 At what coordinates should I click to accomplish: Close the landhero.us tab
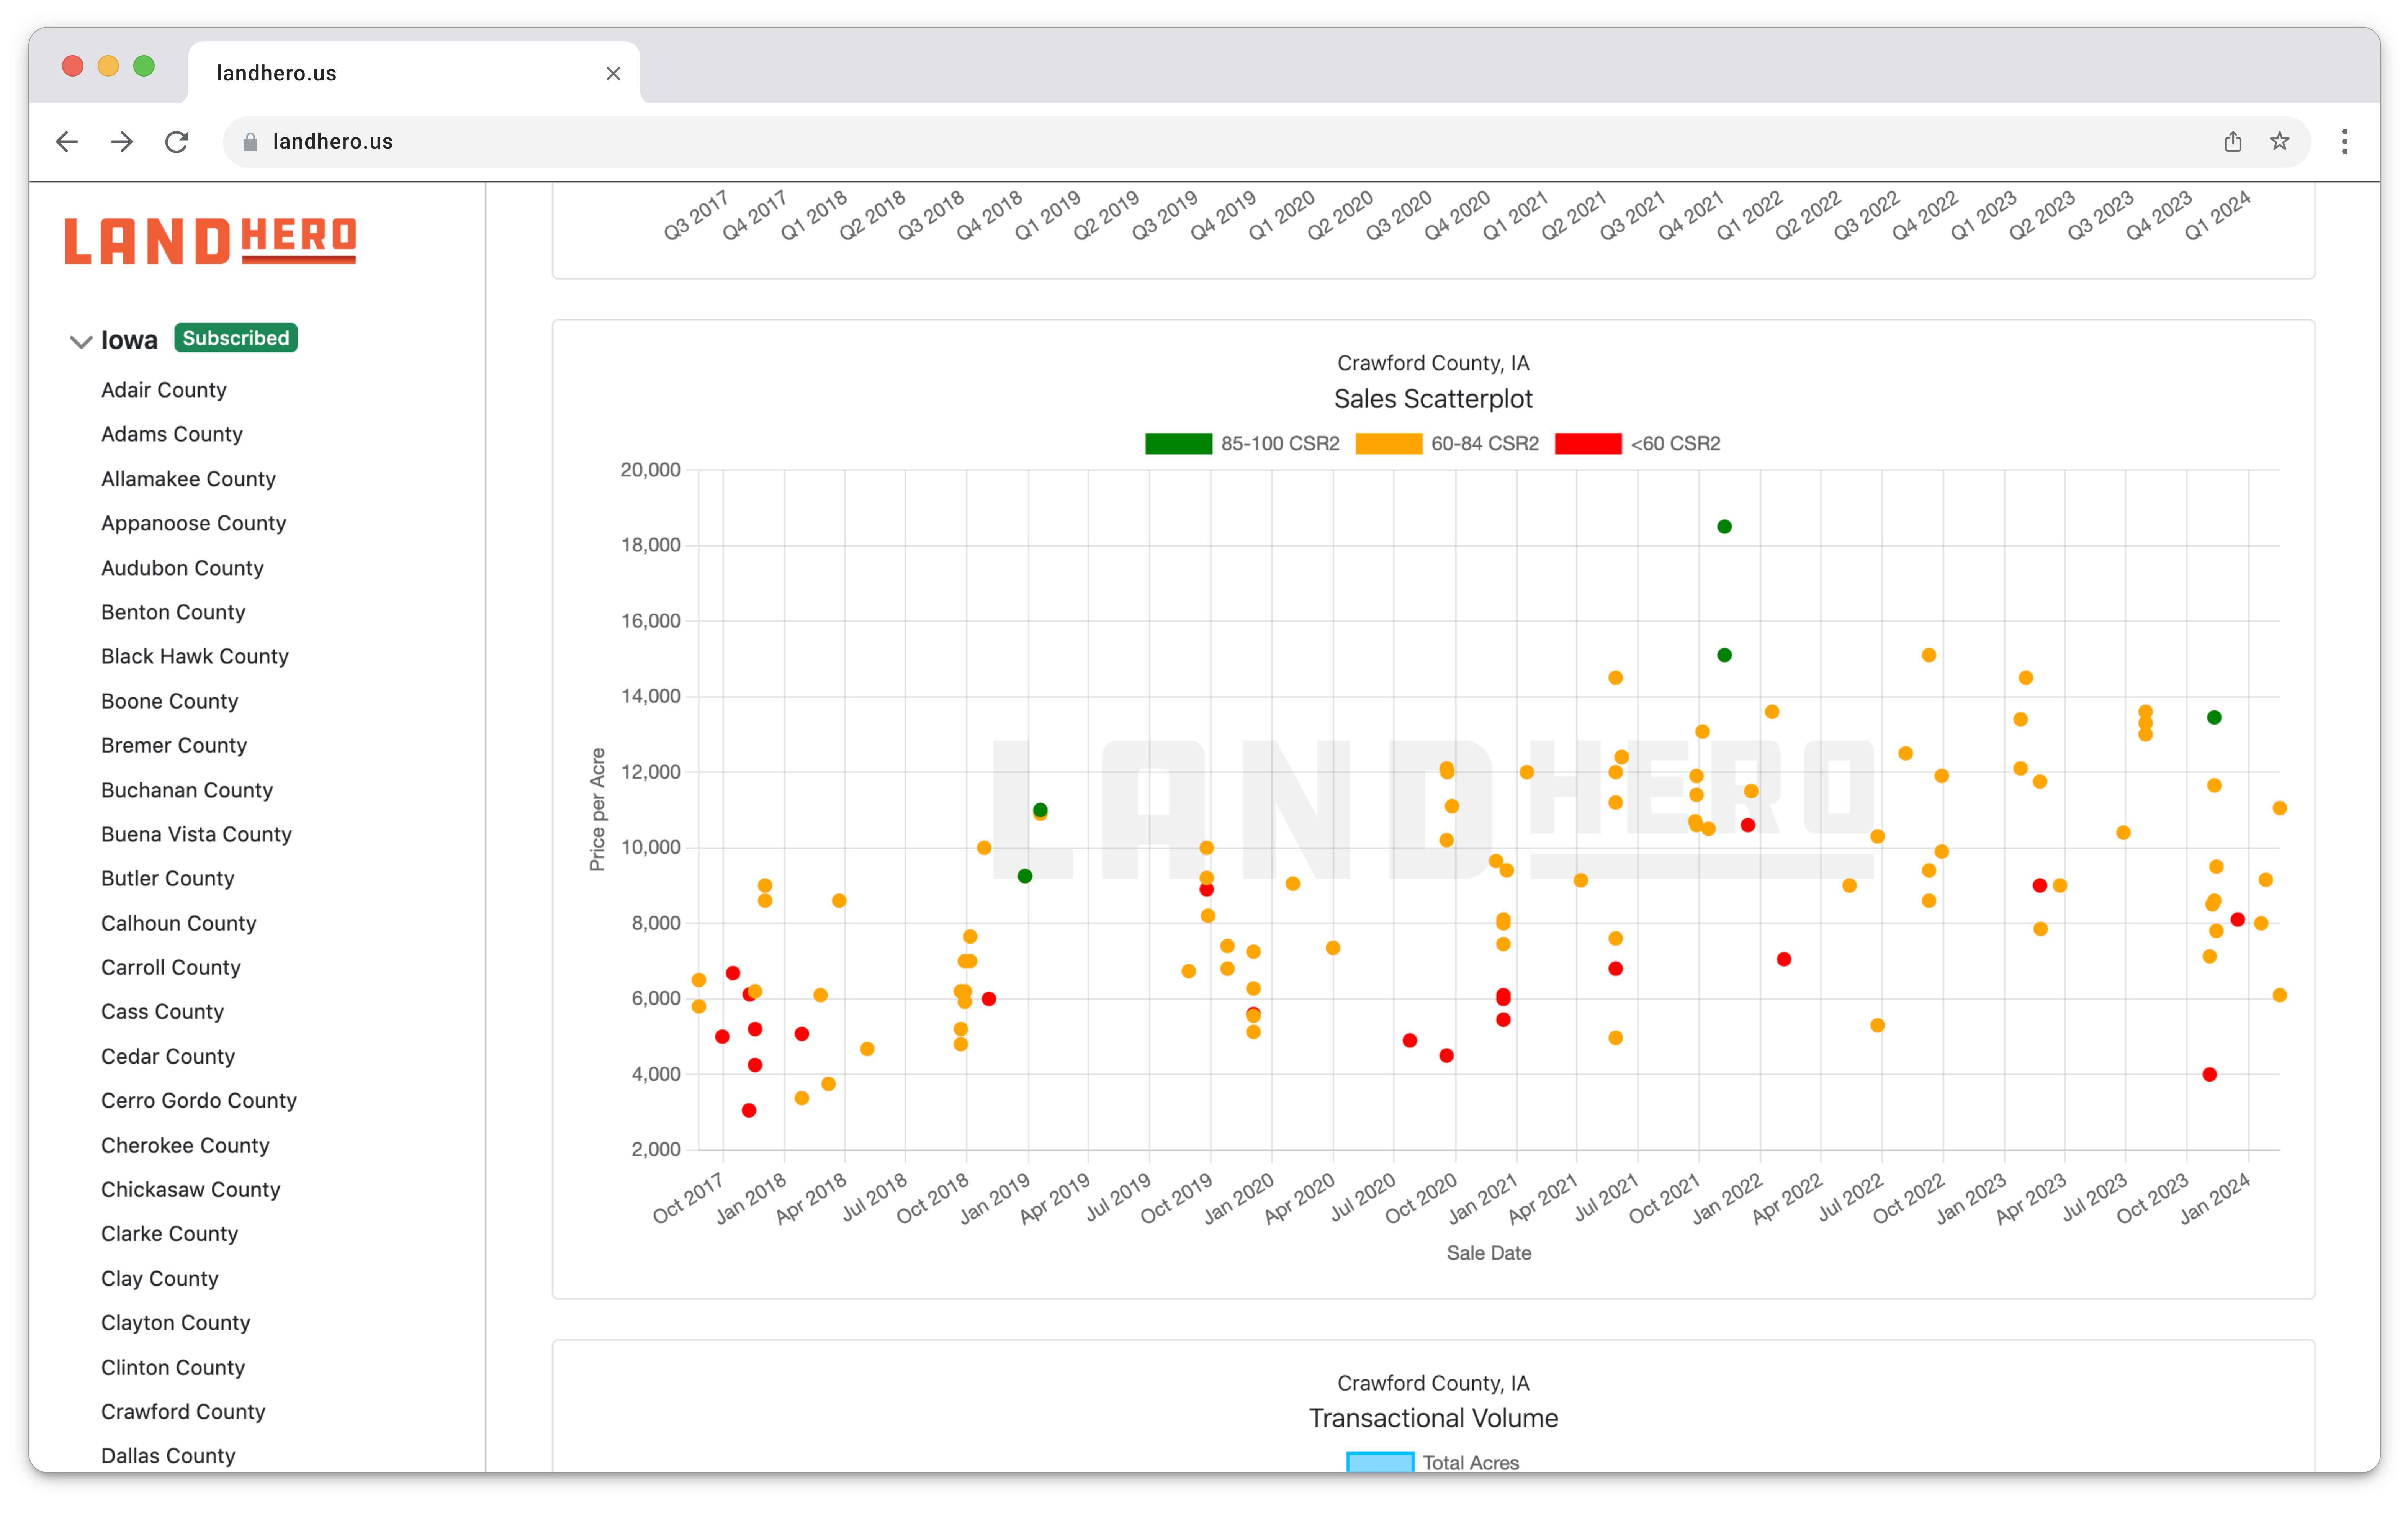click(613, 74)
